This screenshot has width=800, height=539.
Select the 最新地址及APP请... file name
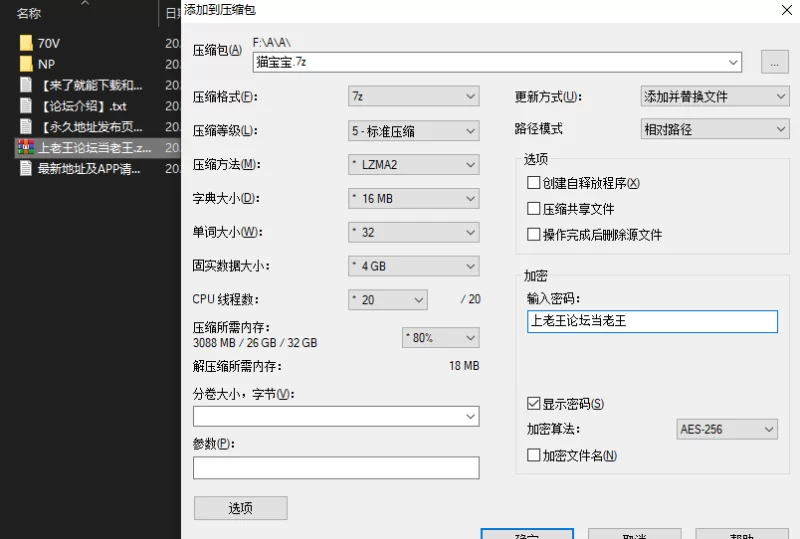click(89, 168)
